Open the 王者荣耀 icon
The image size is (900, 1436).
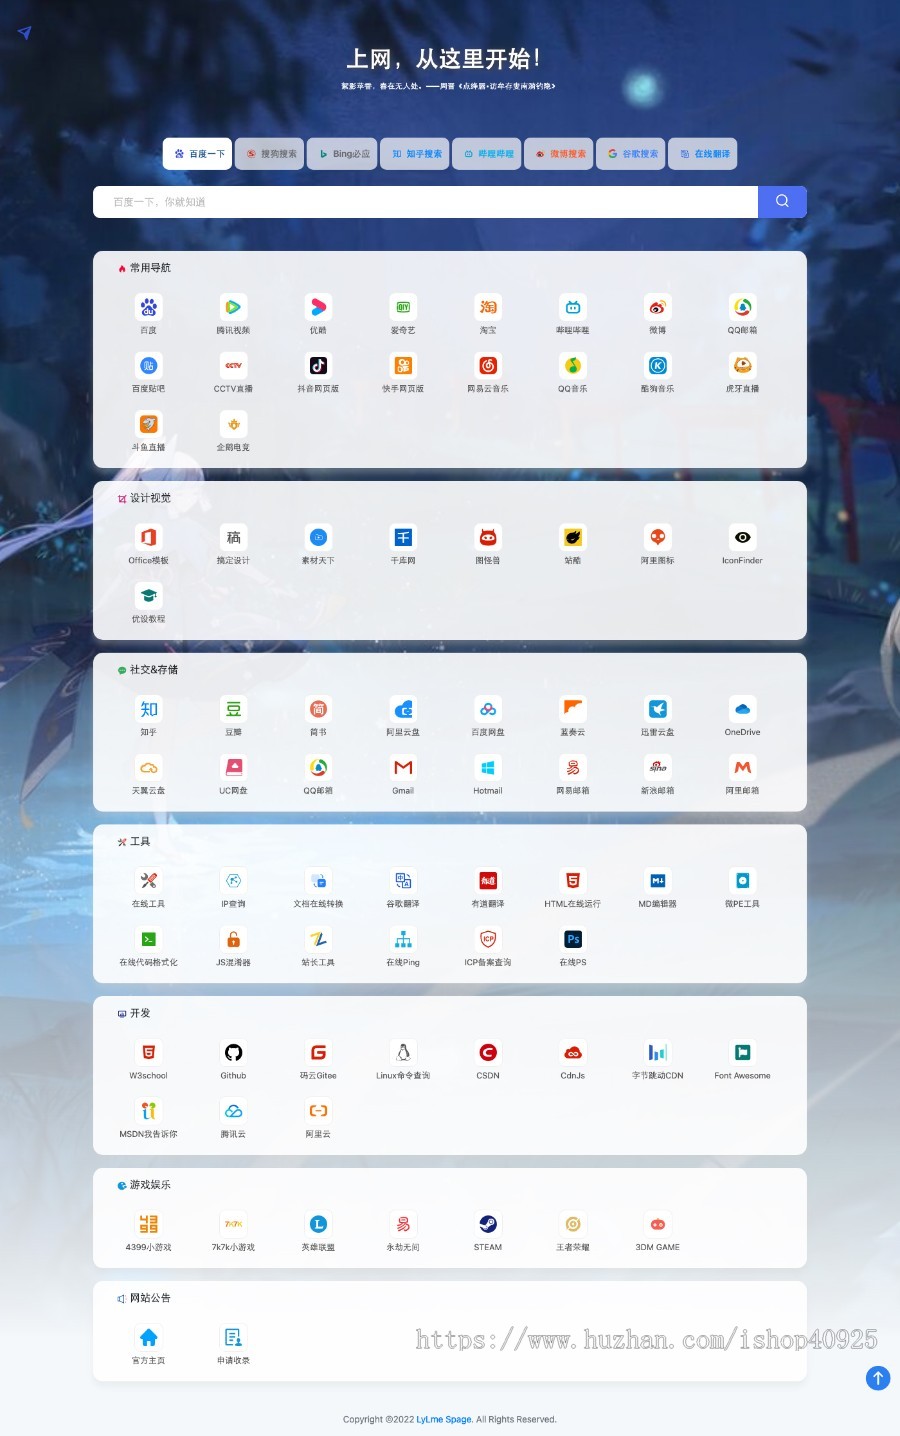click(573, 1224)
